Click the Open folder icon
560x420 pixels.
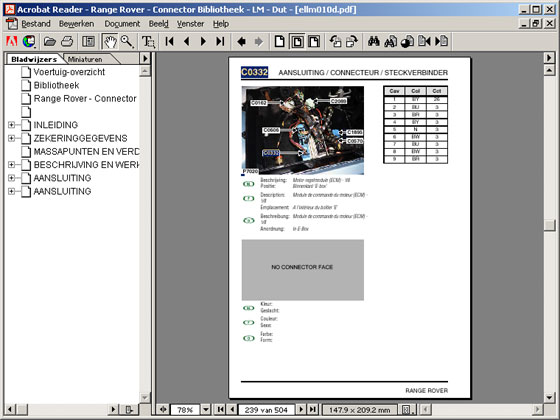tap(50, 41)
